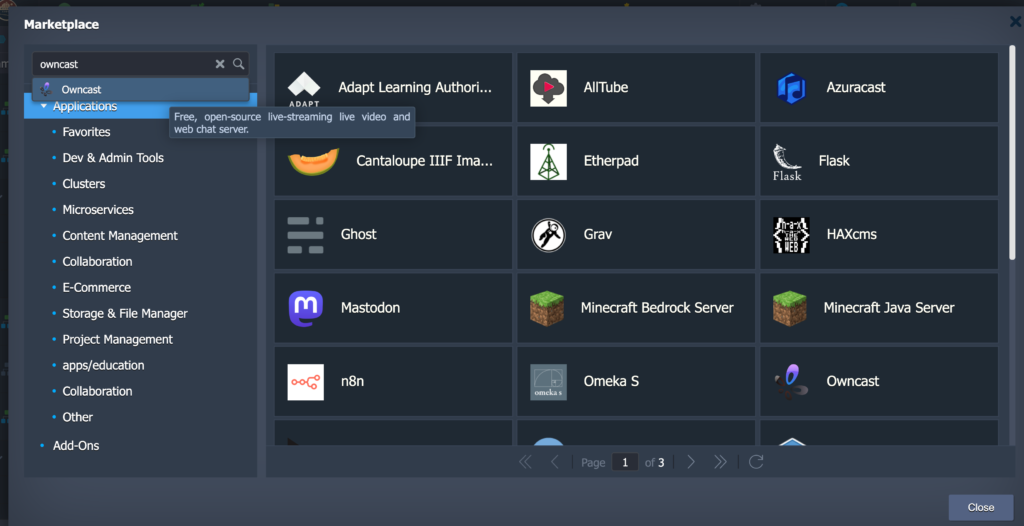
Task: Click the Mastodon purple logo icon
Action: [x=306, y=308]
